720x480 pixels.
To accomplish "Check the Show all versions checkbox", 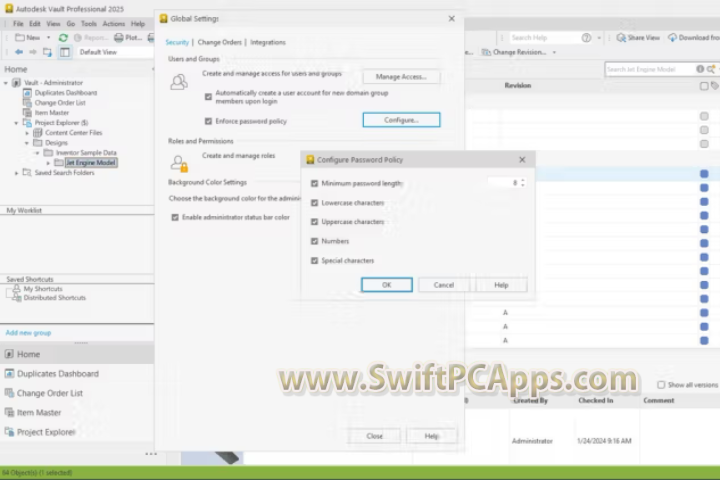I will point(661,384).
